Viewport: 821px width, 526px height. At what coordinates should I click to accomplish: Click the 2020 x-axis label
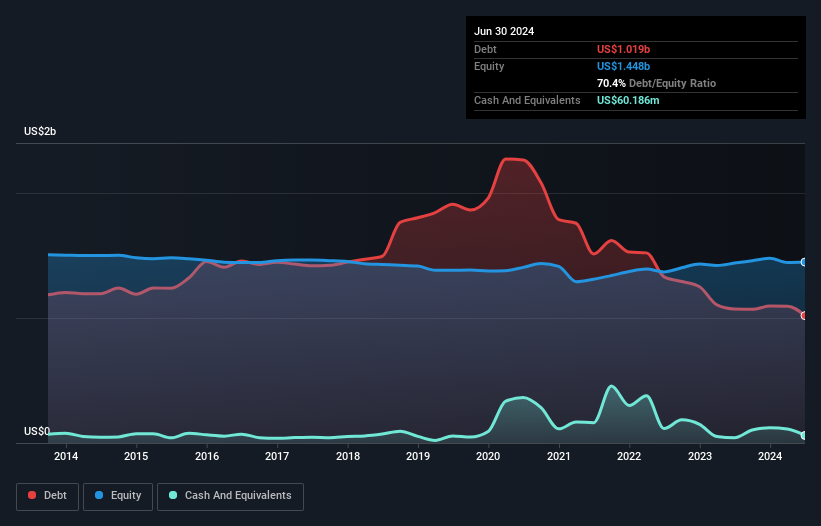pyautogui.click(x=488, y=456)
